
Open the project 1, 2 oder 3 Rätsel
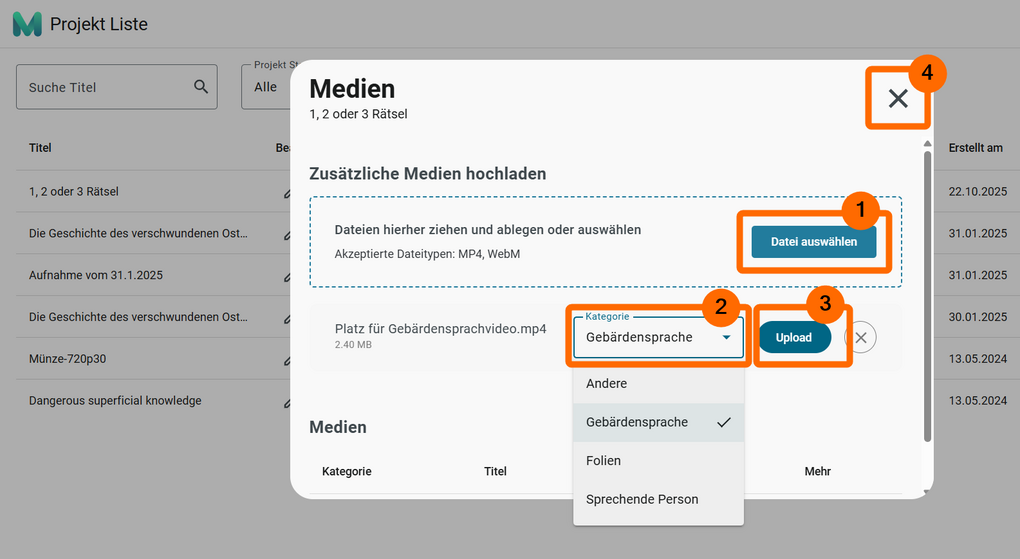pyautogui.click(x=74, y=191)
